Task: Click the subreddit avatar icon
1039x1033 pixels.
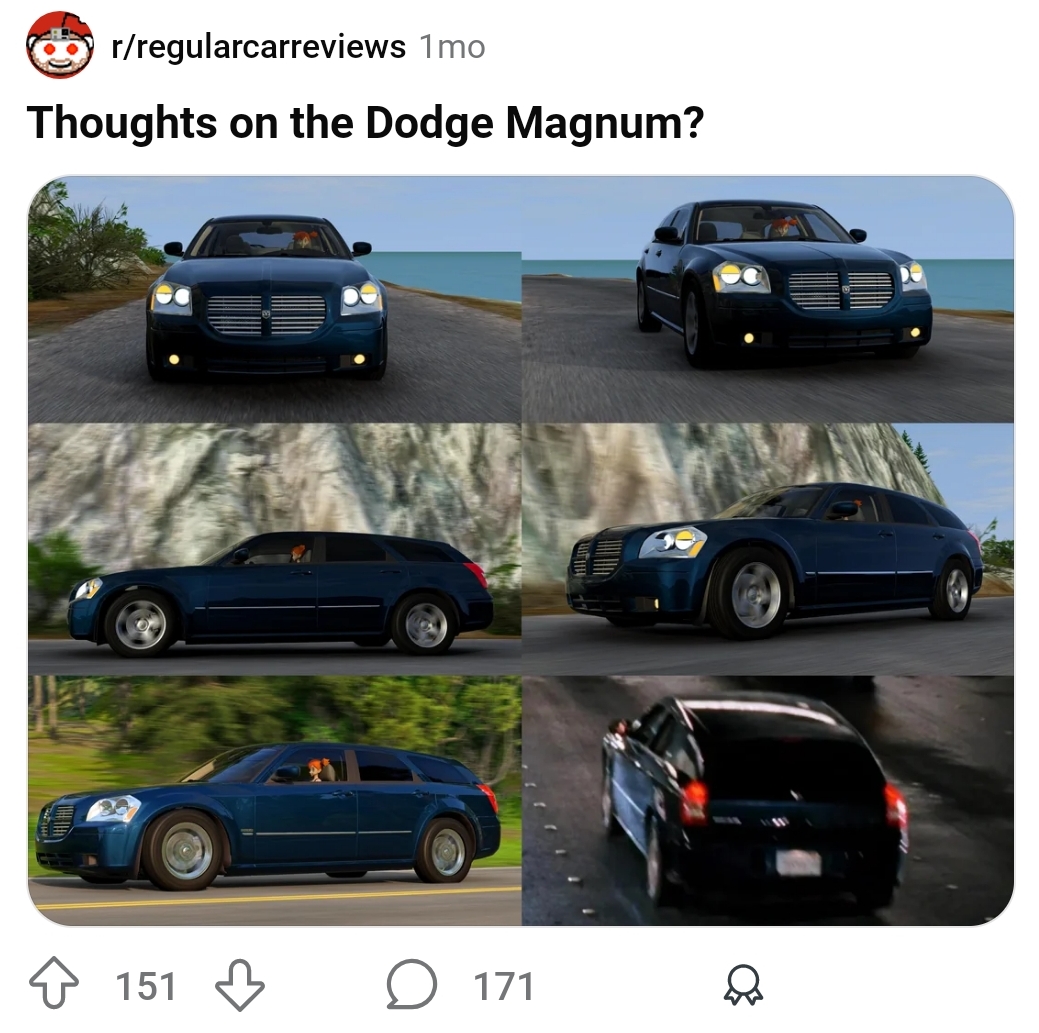Action: 60,45
